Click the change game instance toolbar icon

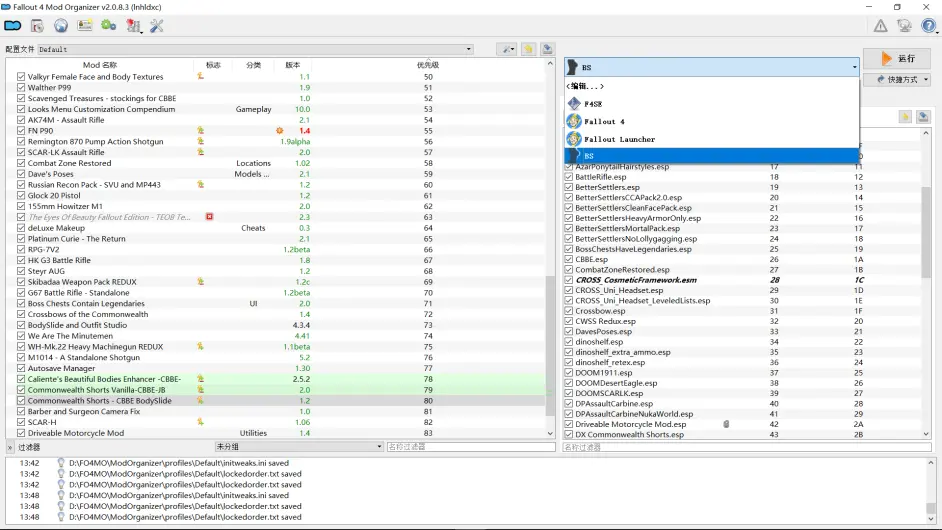click(13, 26)
